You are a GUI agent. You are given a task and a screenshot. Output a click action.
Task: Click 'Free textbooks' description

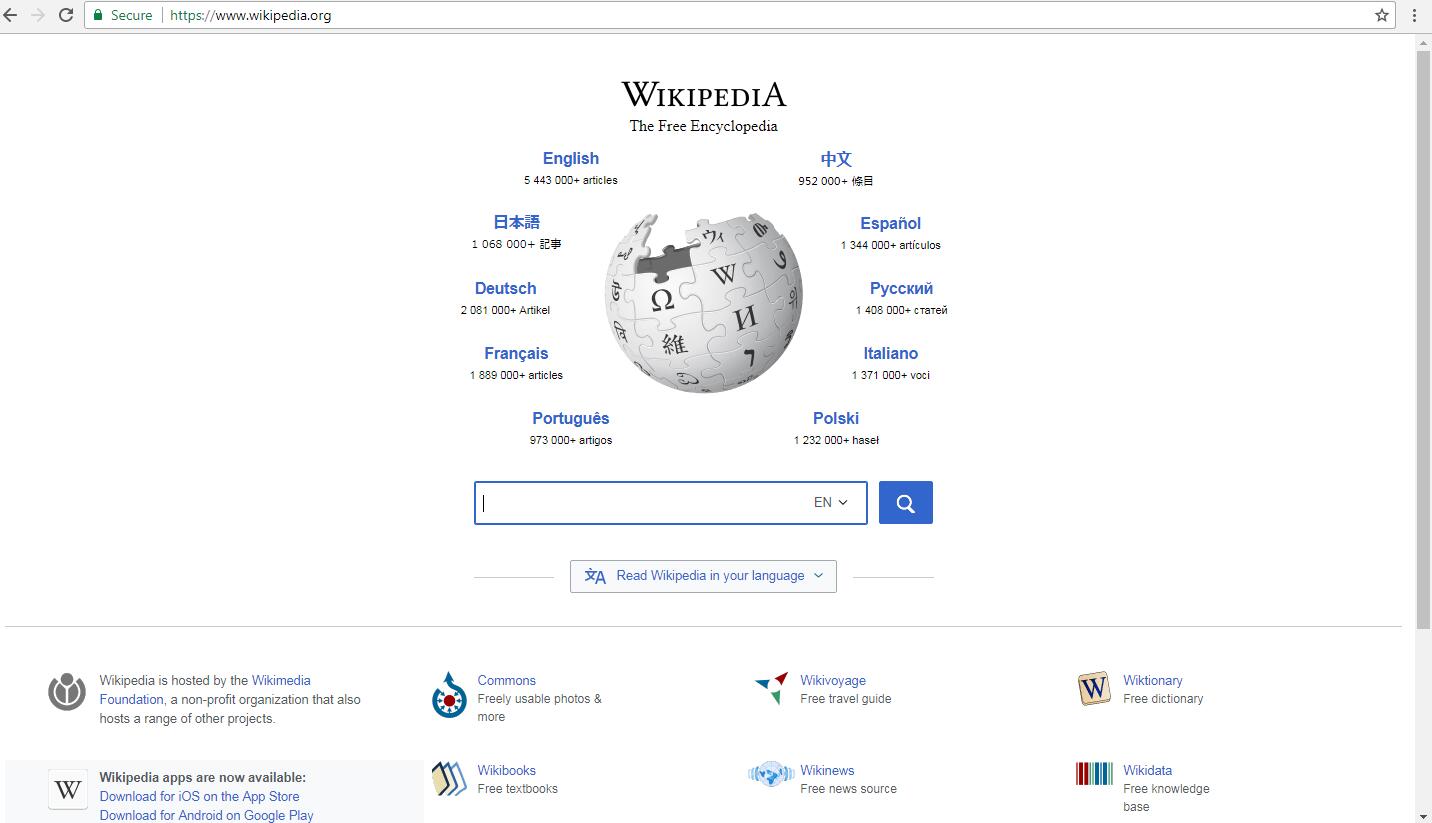point(518,789)
